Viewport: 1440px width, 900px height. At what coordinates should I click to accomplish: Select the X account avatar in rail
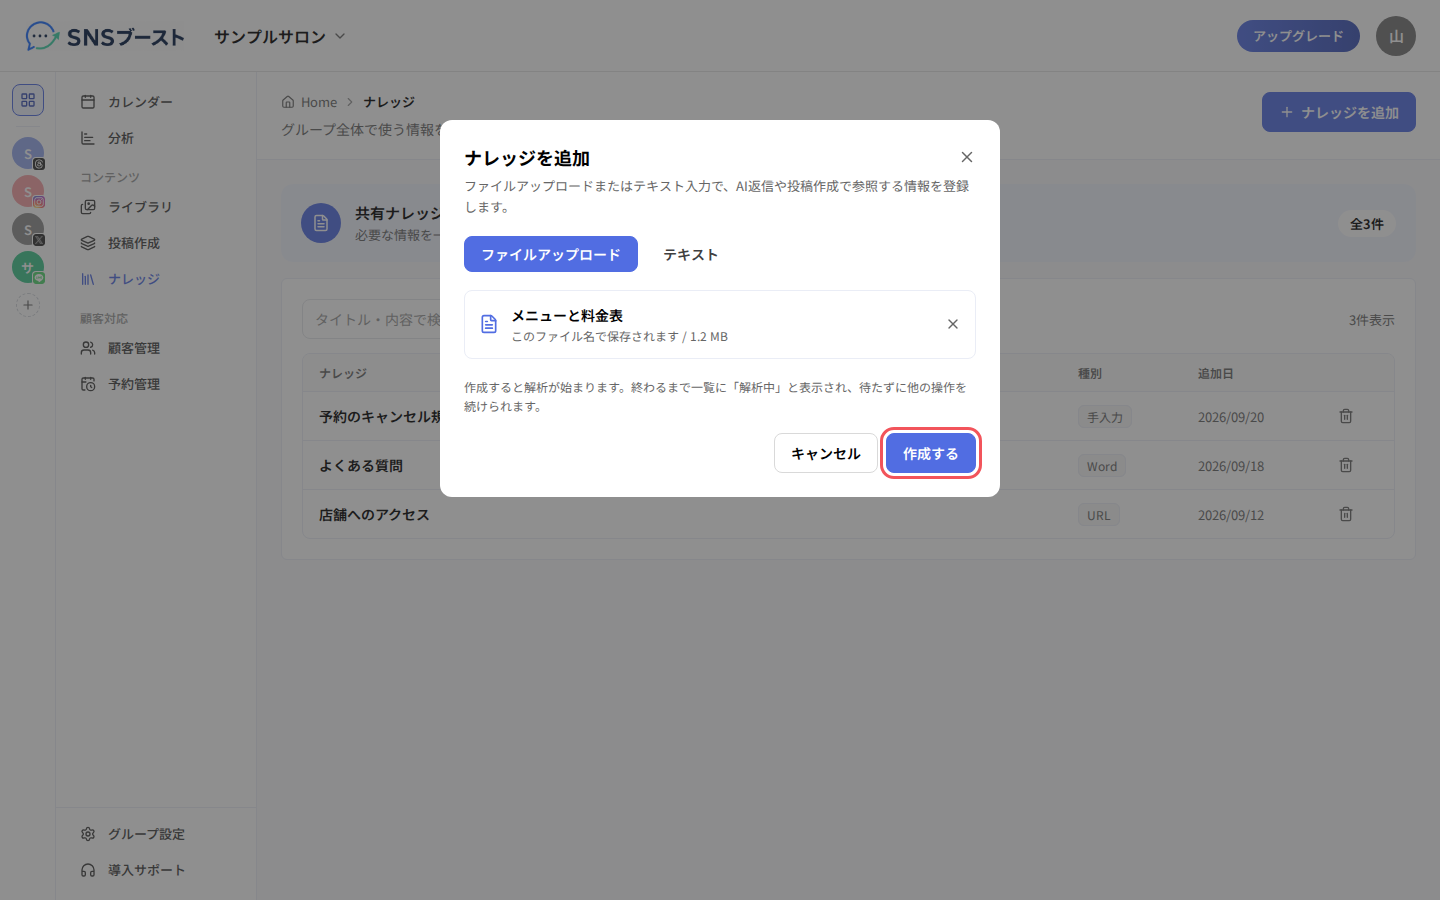pos(28,229)
